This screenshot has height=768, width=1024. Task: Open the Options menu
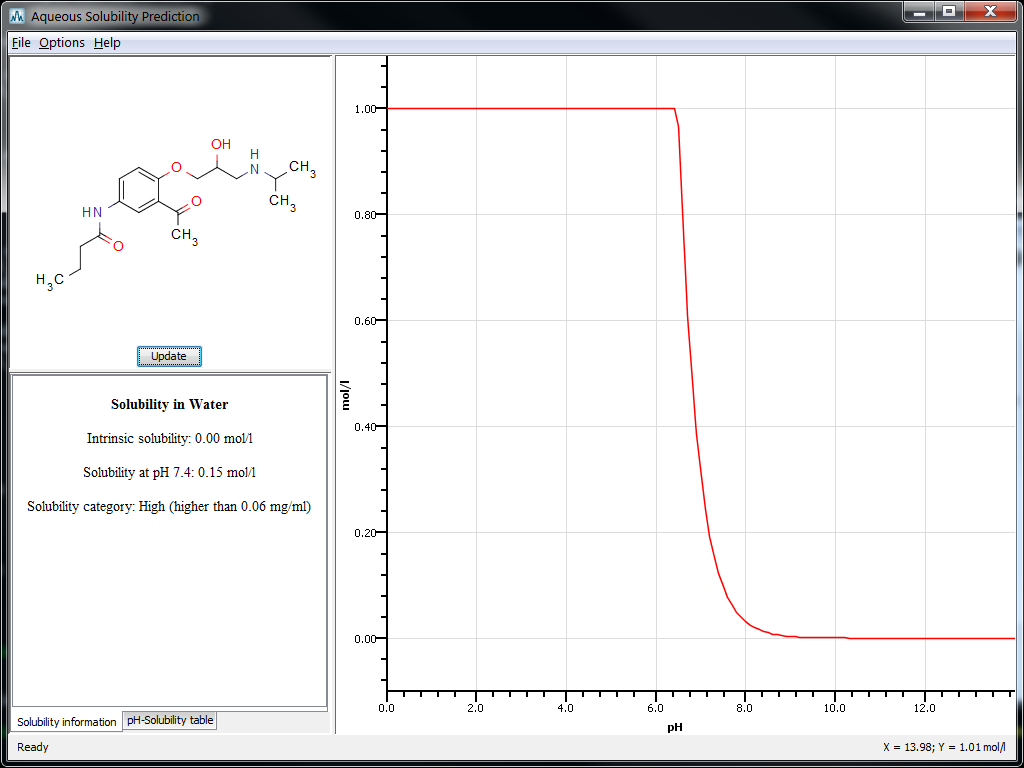61,43
